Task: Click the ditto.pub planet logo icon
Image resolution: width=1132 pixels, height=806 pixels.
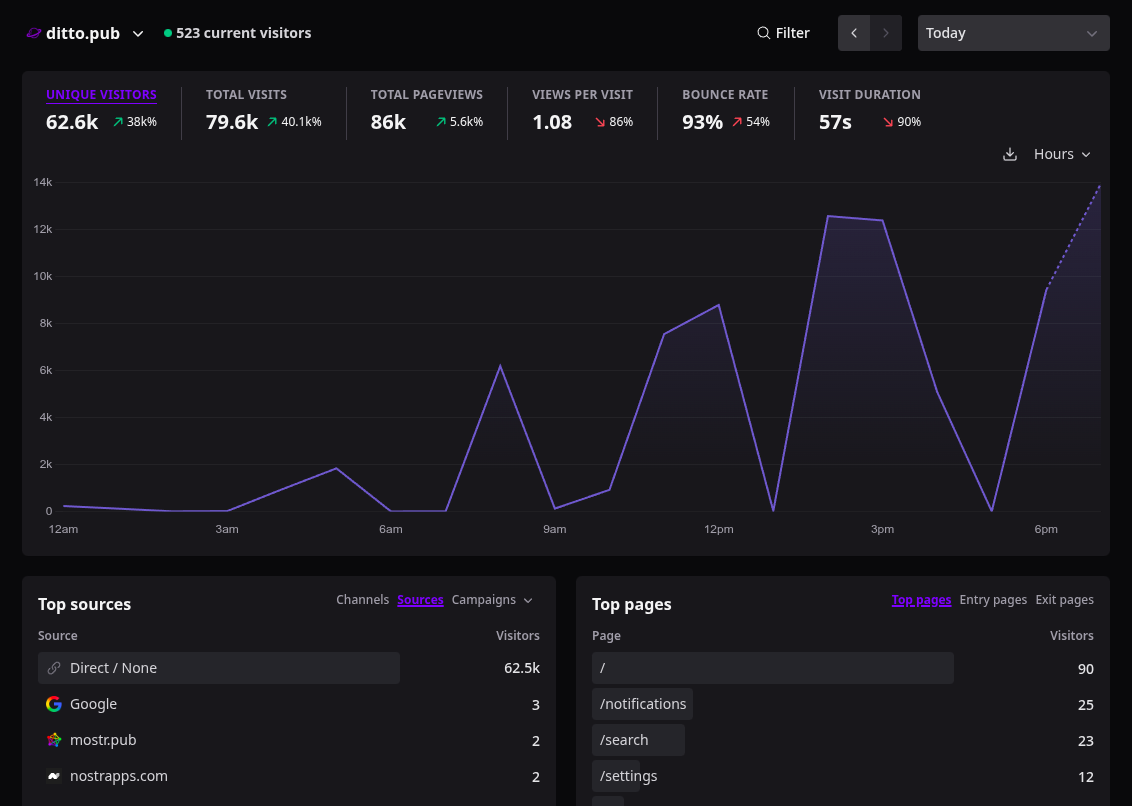Action: click(x=34, y=33)
